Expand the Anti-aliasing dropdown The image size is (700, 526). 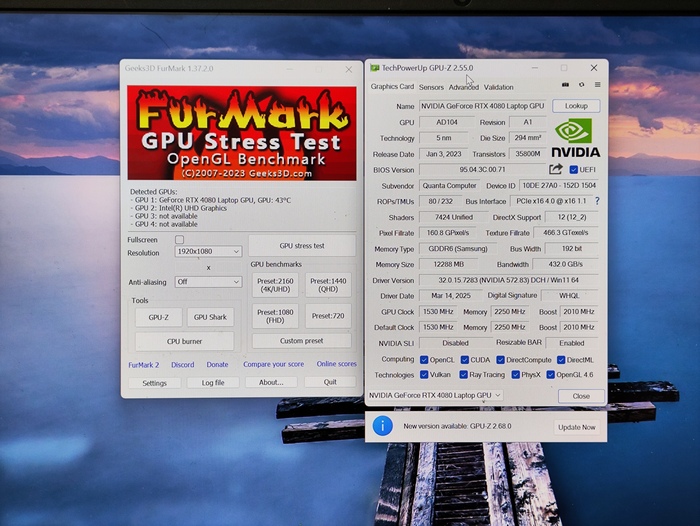point(208,282)
